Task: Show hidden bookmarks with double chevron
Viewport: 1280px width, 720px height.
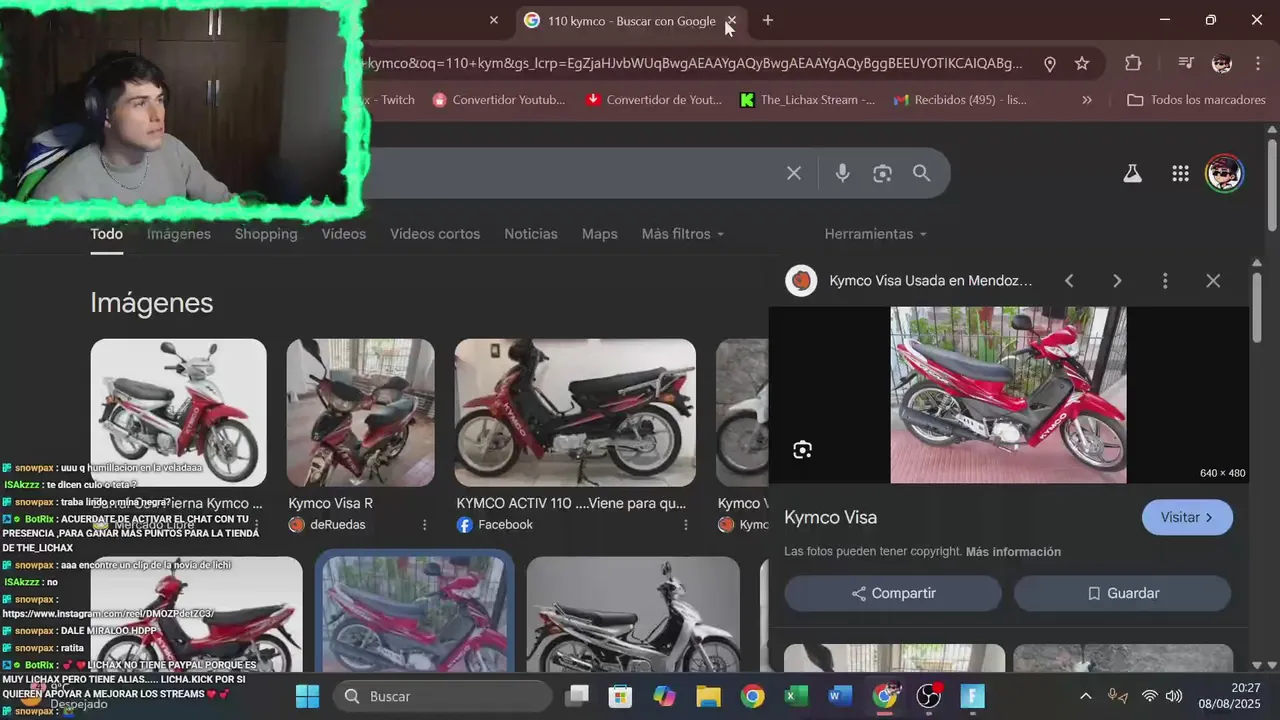Action: pos(1087,100)
